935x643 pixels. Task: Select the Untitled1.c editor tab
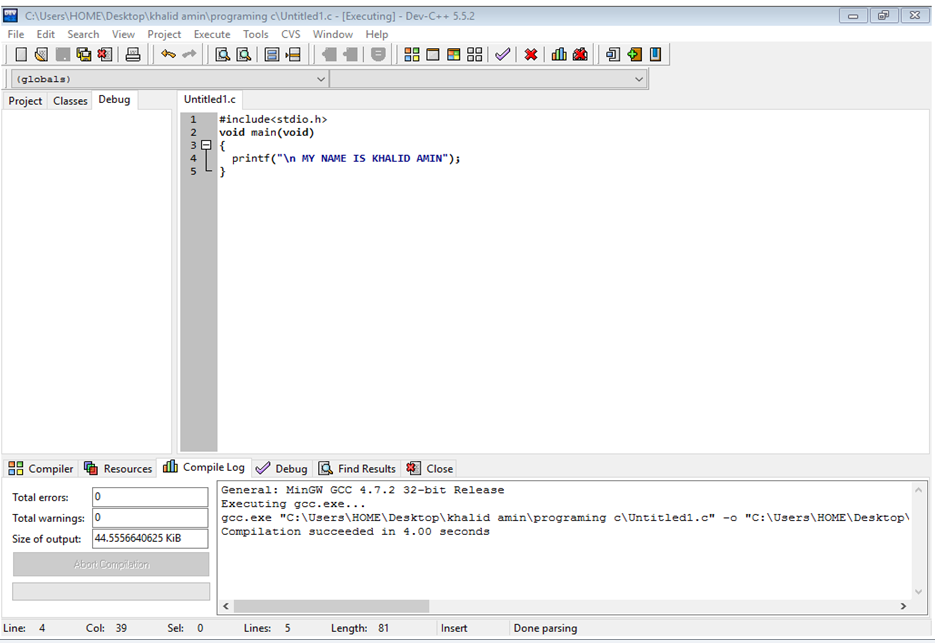coord(209,100)
